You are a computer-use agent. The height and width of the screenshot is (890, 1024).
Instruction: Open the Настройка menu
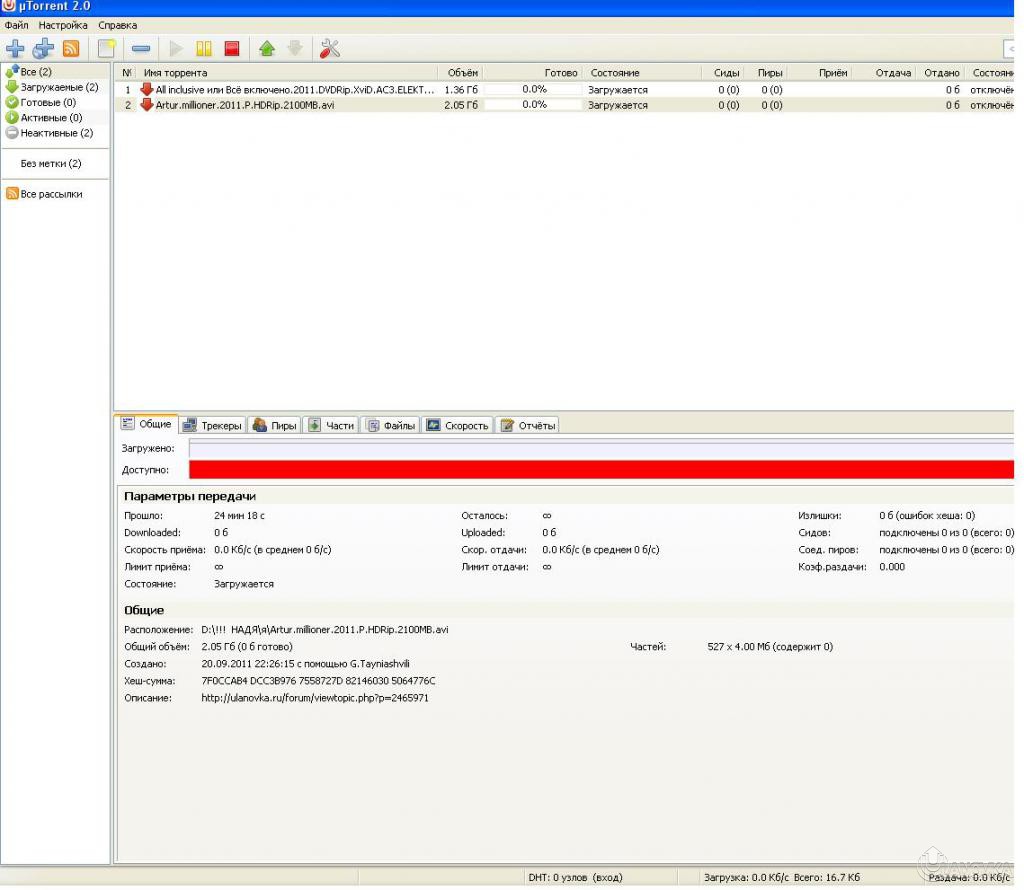pos(63,25)
